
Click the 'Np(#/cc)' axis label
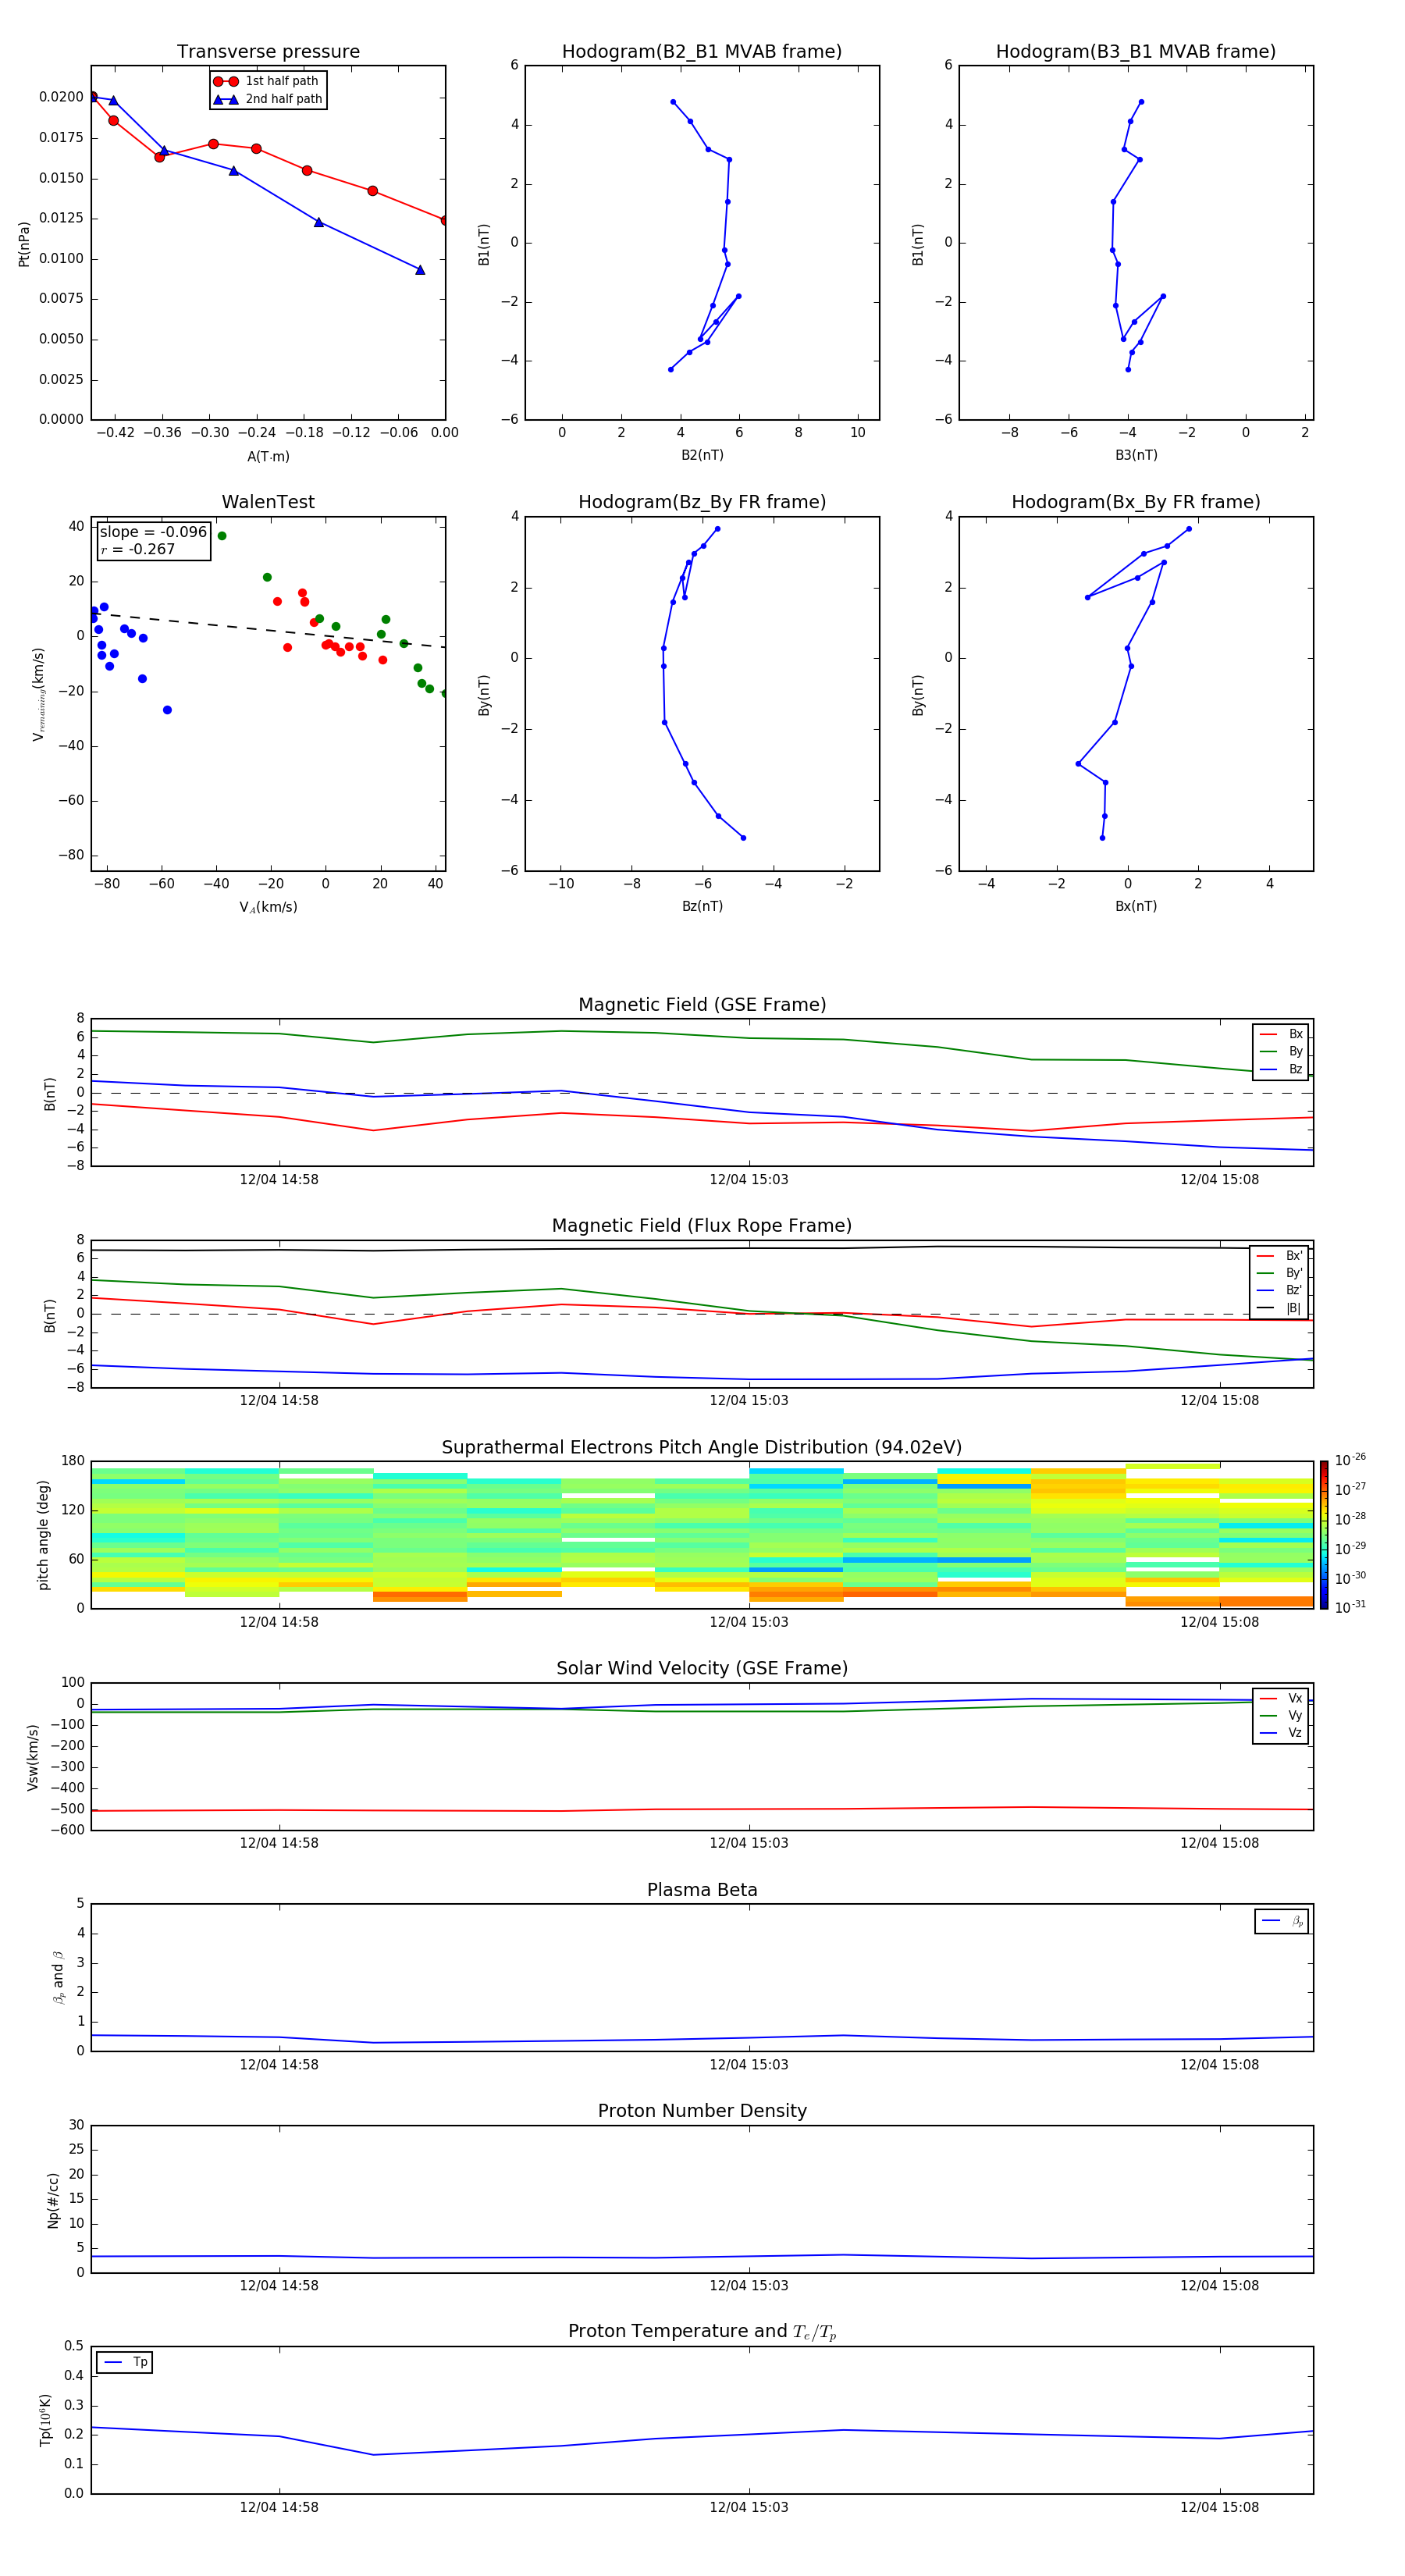[53, 2200]
